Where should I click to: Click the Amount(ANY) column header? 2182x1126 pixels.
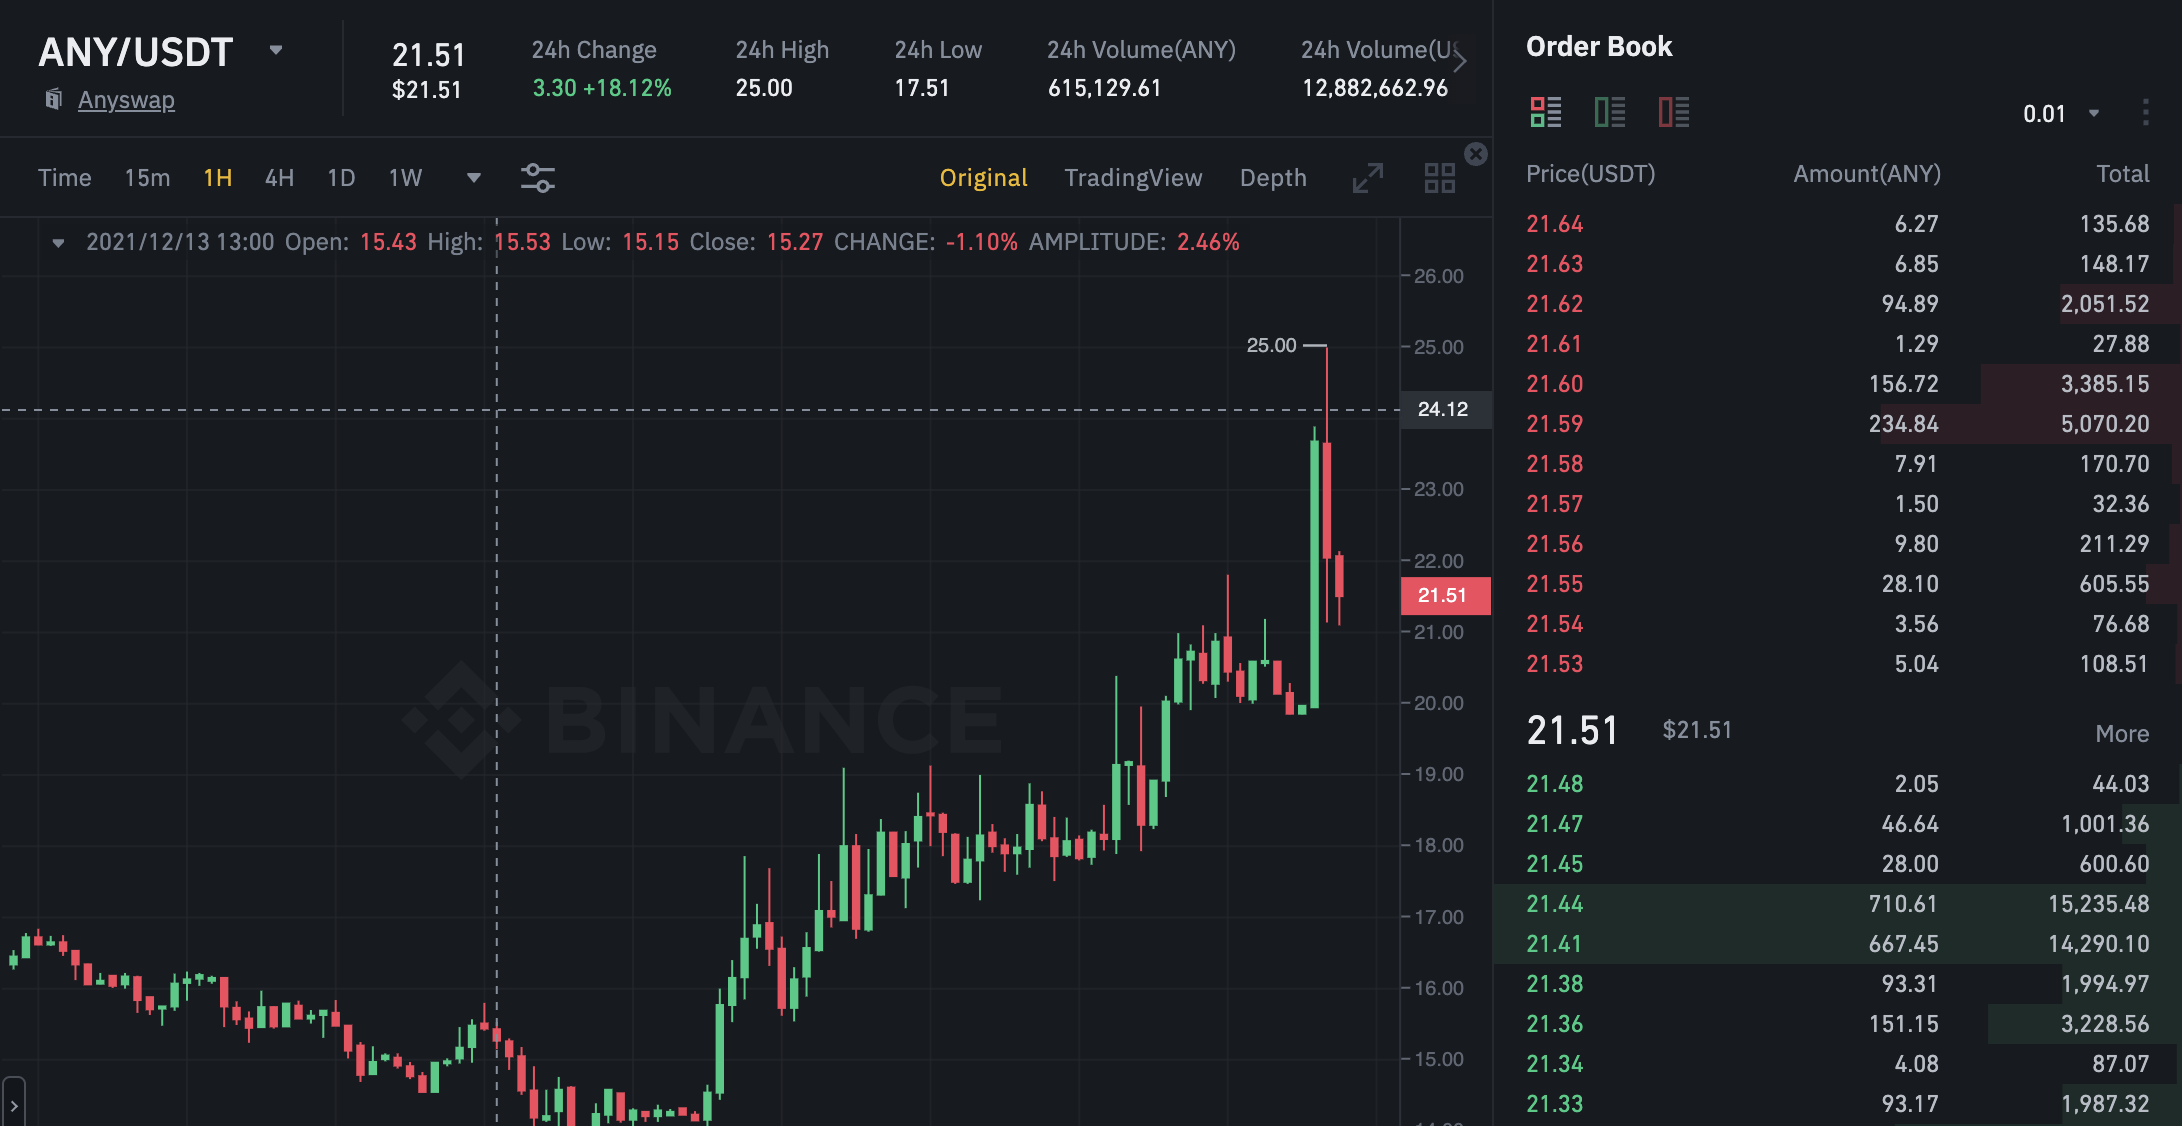1867,174
